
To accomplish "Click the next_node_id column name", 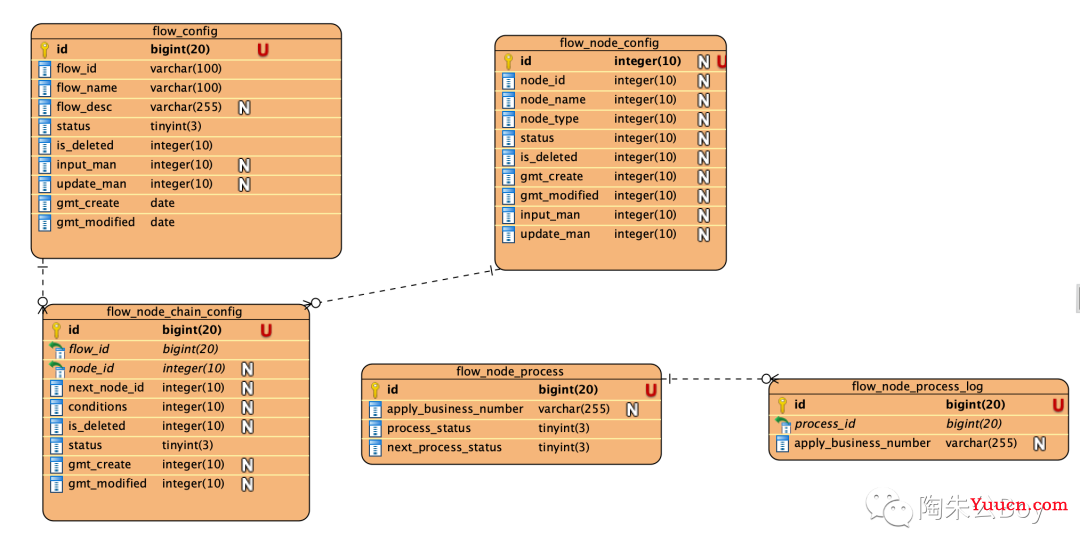I will (x=106, y=388).
